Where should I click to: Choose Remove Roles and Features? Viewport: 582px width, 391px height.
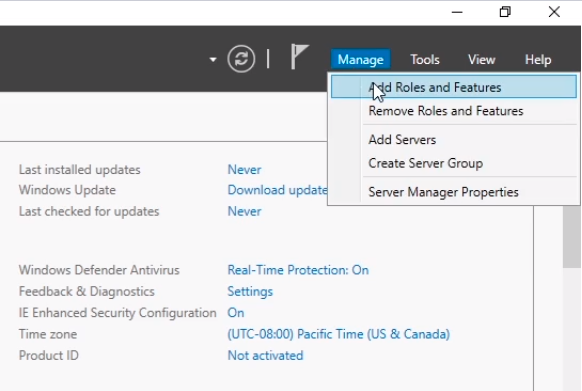[x=446, y=111]
